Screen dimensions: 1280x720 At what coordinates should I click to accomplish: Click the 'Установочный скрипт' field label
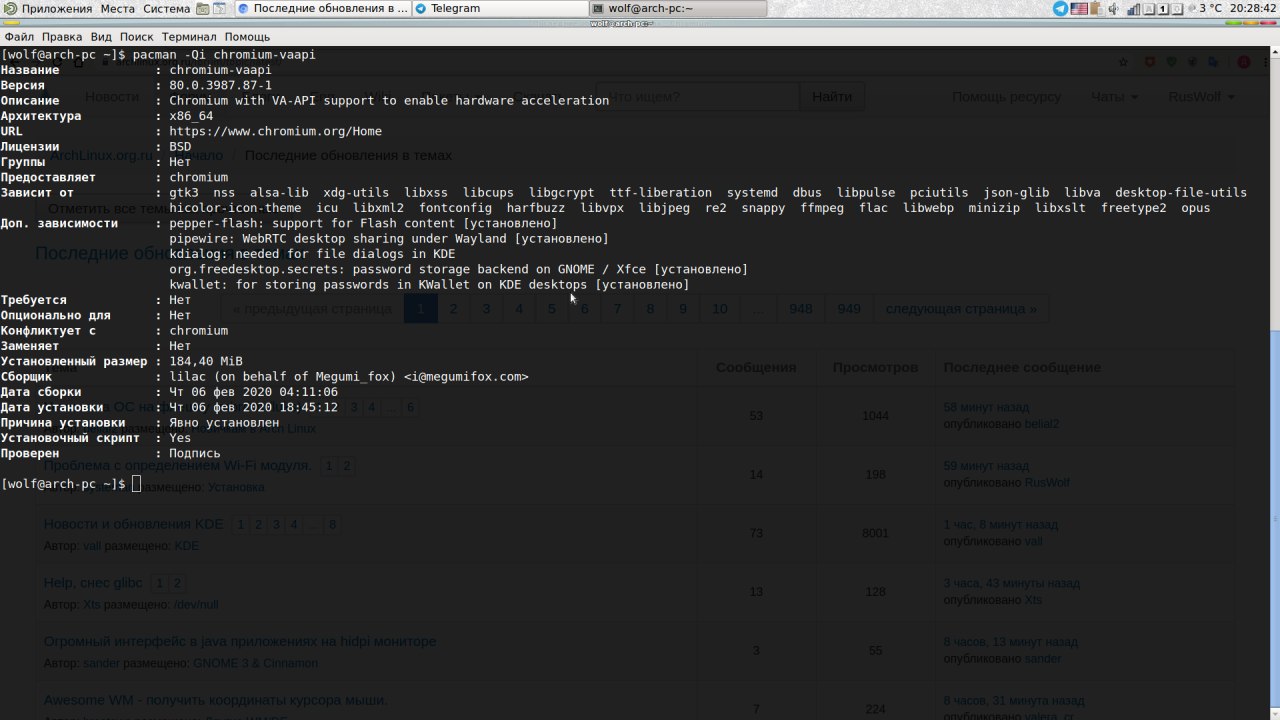click(x=70, y=438)
